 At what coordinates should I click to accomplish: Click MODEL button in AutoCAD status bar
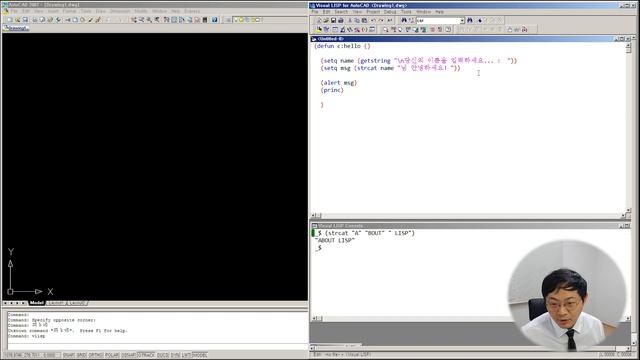click(x=200, y=355)
